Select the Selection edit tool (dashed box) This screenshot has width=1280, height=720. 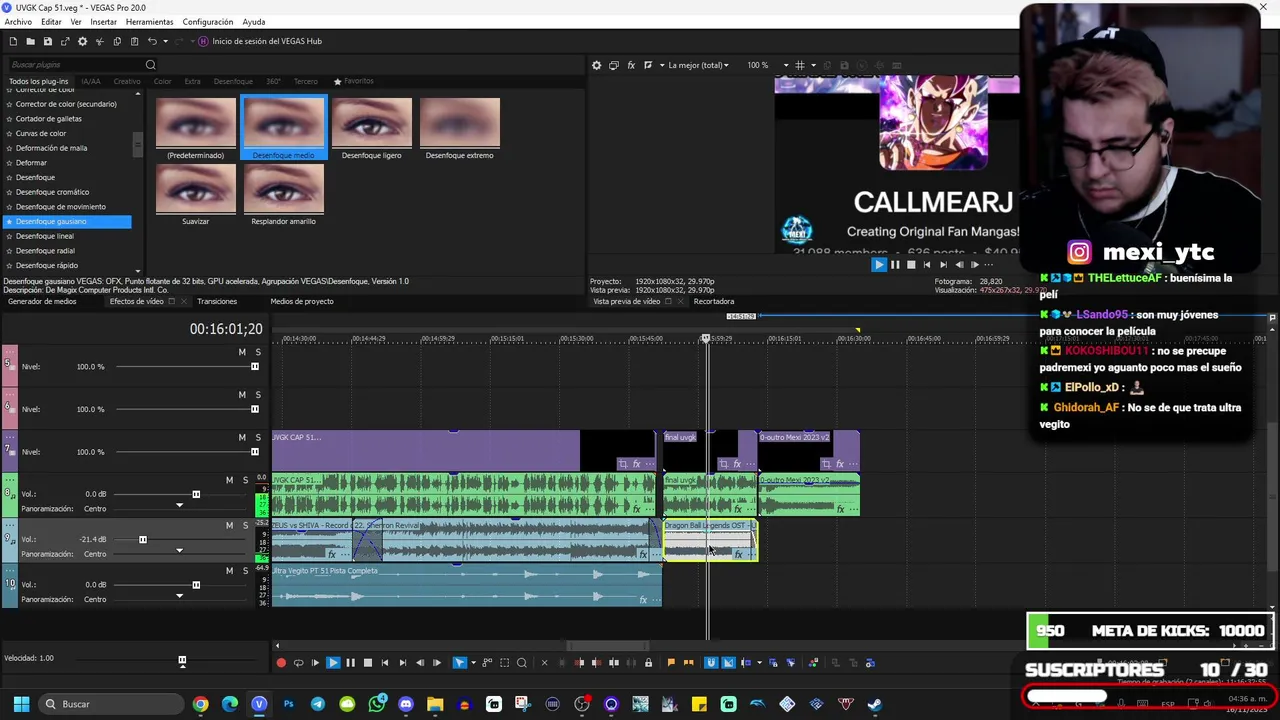[504, 662]
